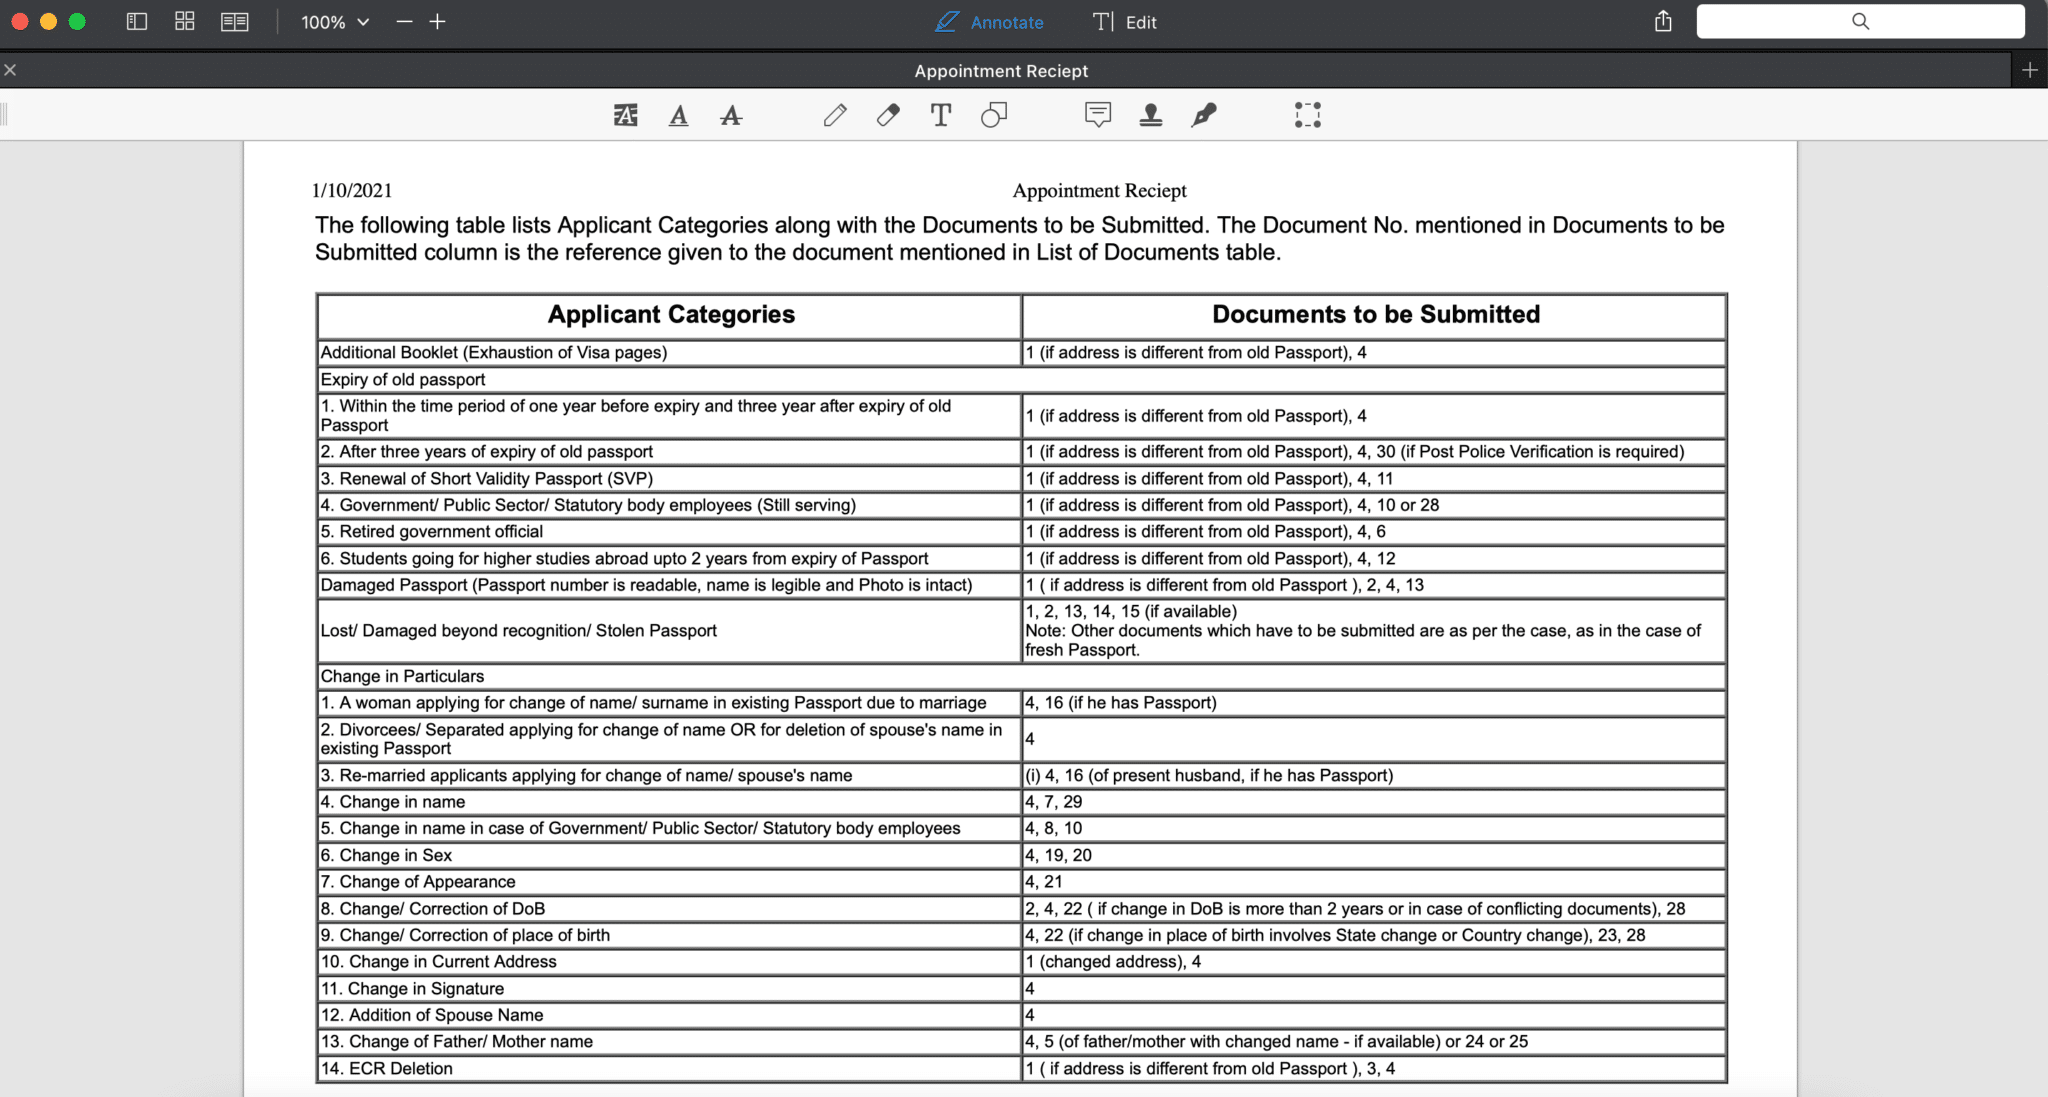Viewport: 2048px width, 1097px height.
Task: Open the signature tool
Action: tap(1204, 115)
